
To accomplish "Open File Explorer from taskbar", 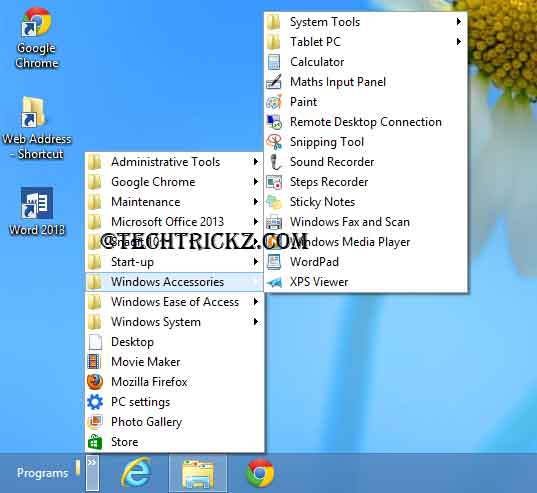I will tap(198, 474).
